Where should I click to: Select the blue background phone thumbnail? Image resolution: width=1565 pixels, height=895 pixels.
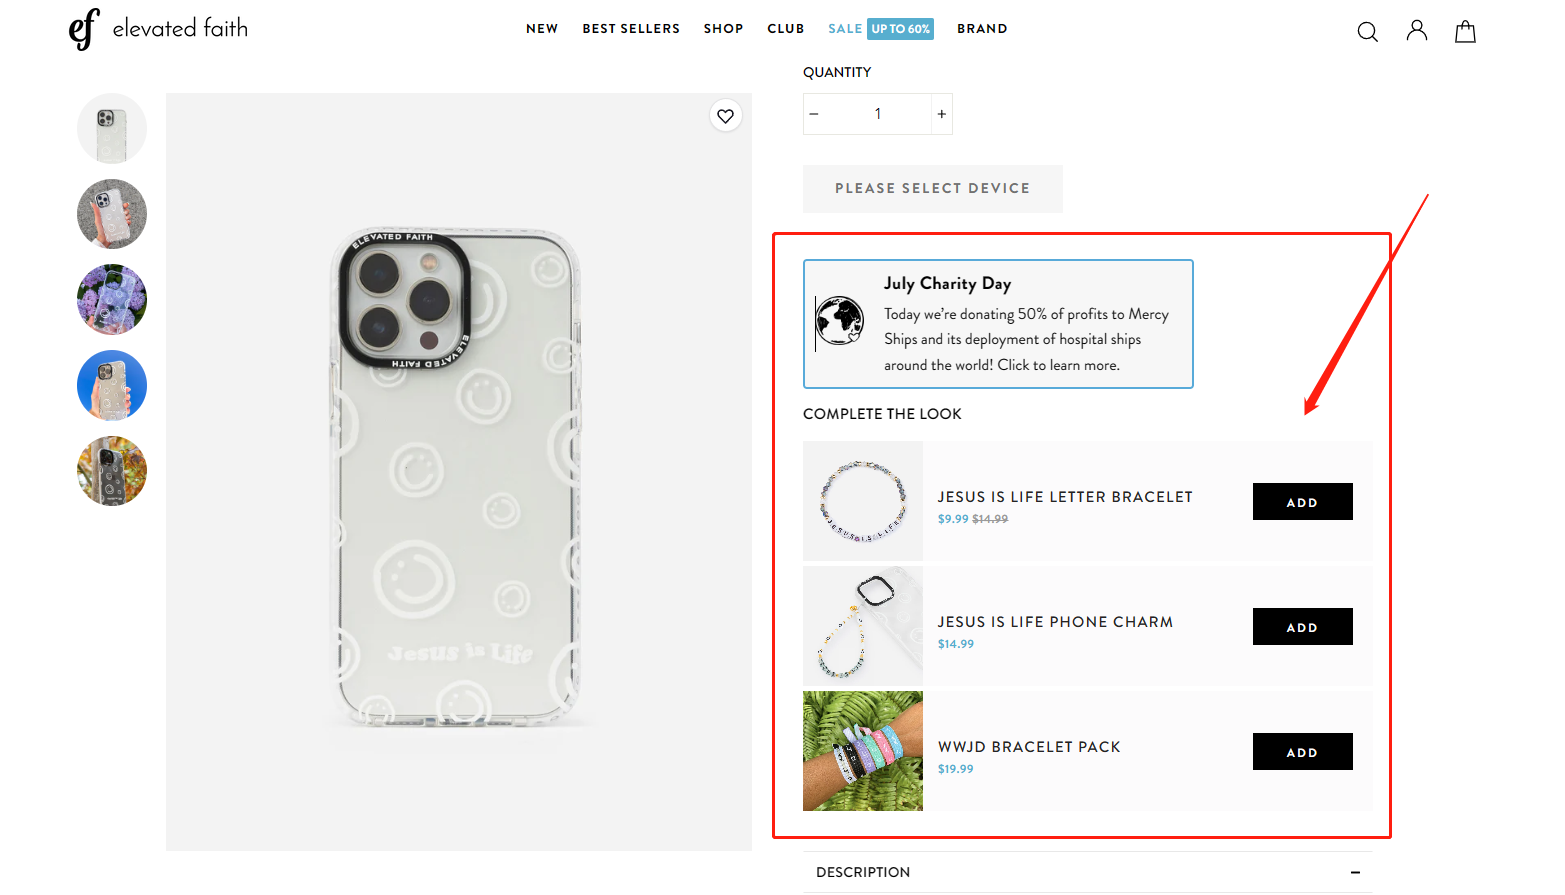[x=112, y=385]
